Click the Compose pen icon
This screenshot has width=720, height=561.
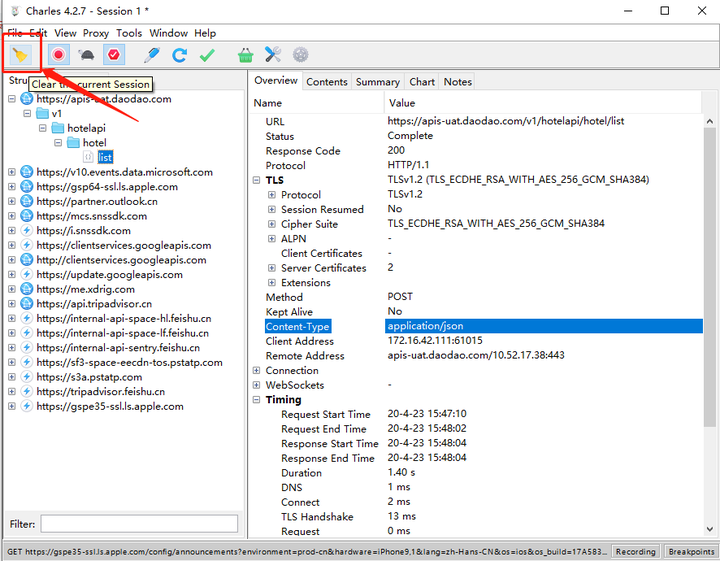152,55
